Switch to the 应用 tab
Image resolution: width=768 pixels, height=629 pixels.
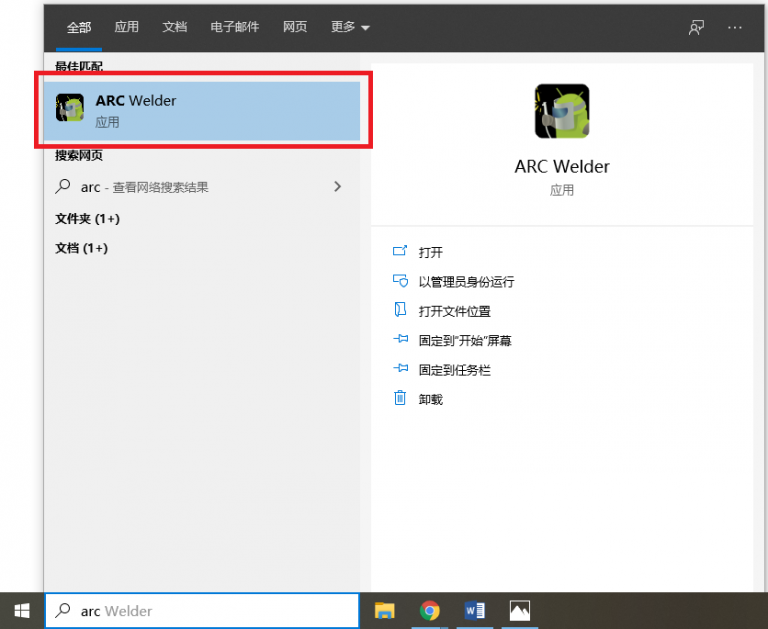point(127,27)
